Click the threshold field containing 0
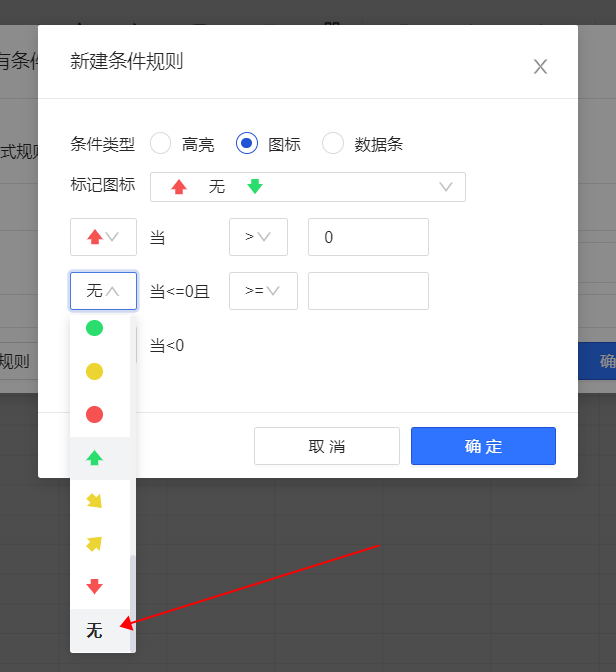Screen dimensions: 616x672 [368, 237]
